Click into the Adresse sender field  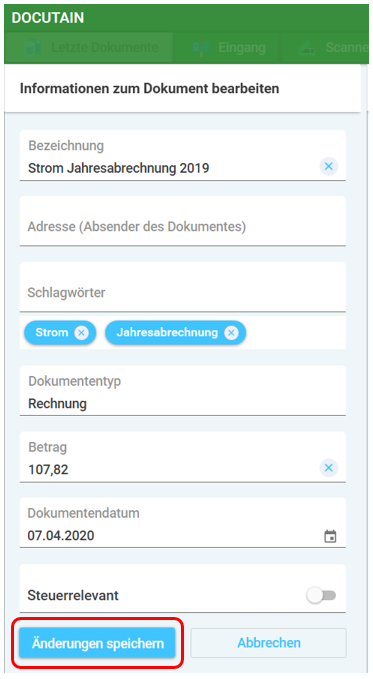(x=182, y=221)
